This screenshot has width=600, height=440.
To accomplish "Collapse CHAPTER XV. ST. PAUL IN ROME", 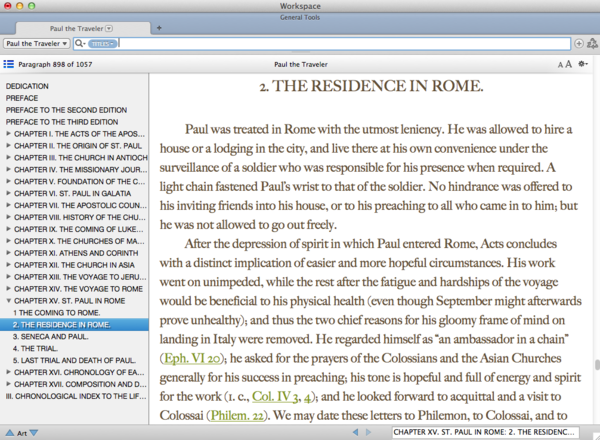I will pos(8,301).
